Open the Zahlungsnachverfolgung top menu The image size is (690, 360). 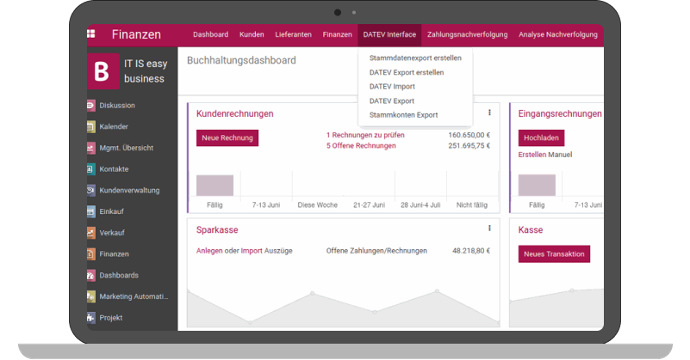[x=467, y=35]
